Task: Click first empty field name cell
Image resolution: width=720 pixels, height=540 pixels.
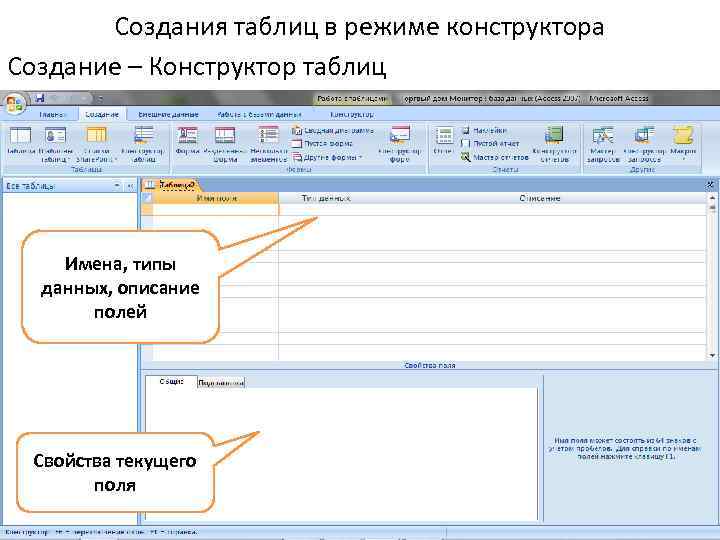Action: click(x=216, y=209)
